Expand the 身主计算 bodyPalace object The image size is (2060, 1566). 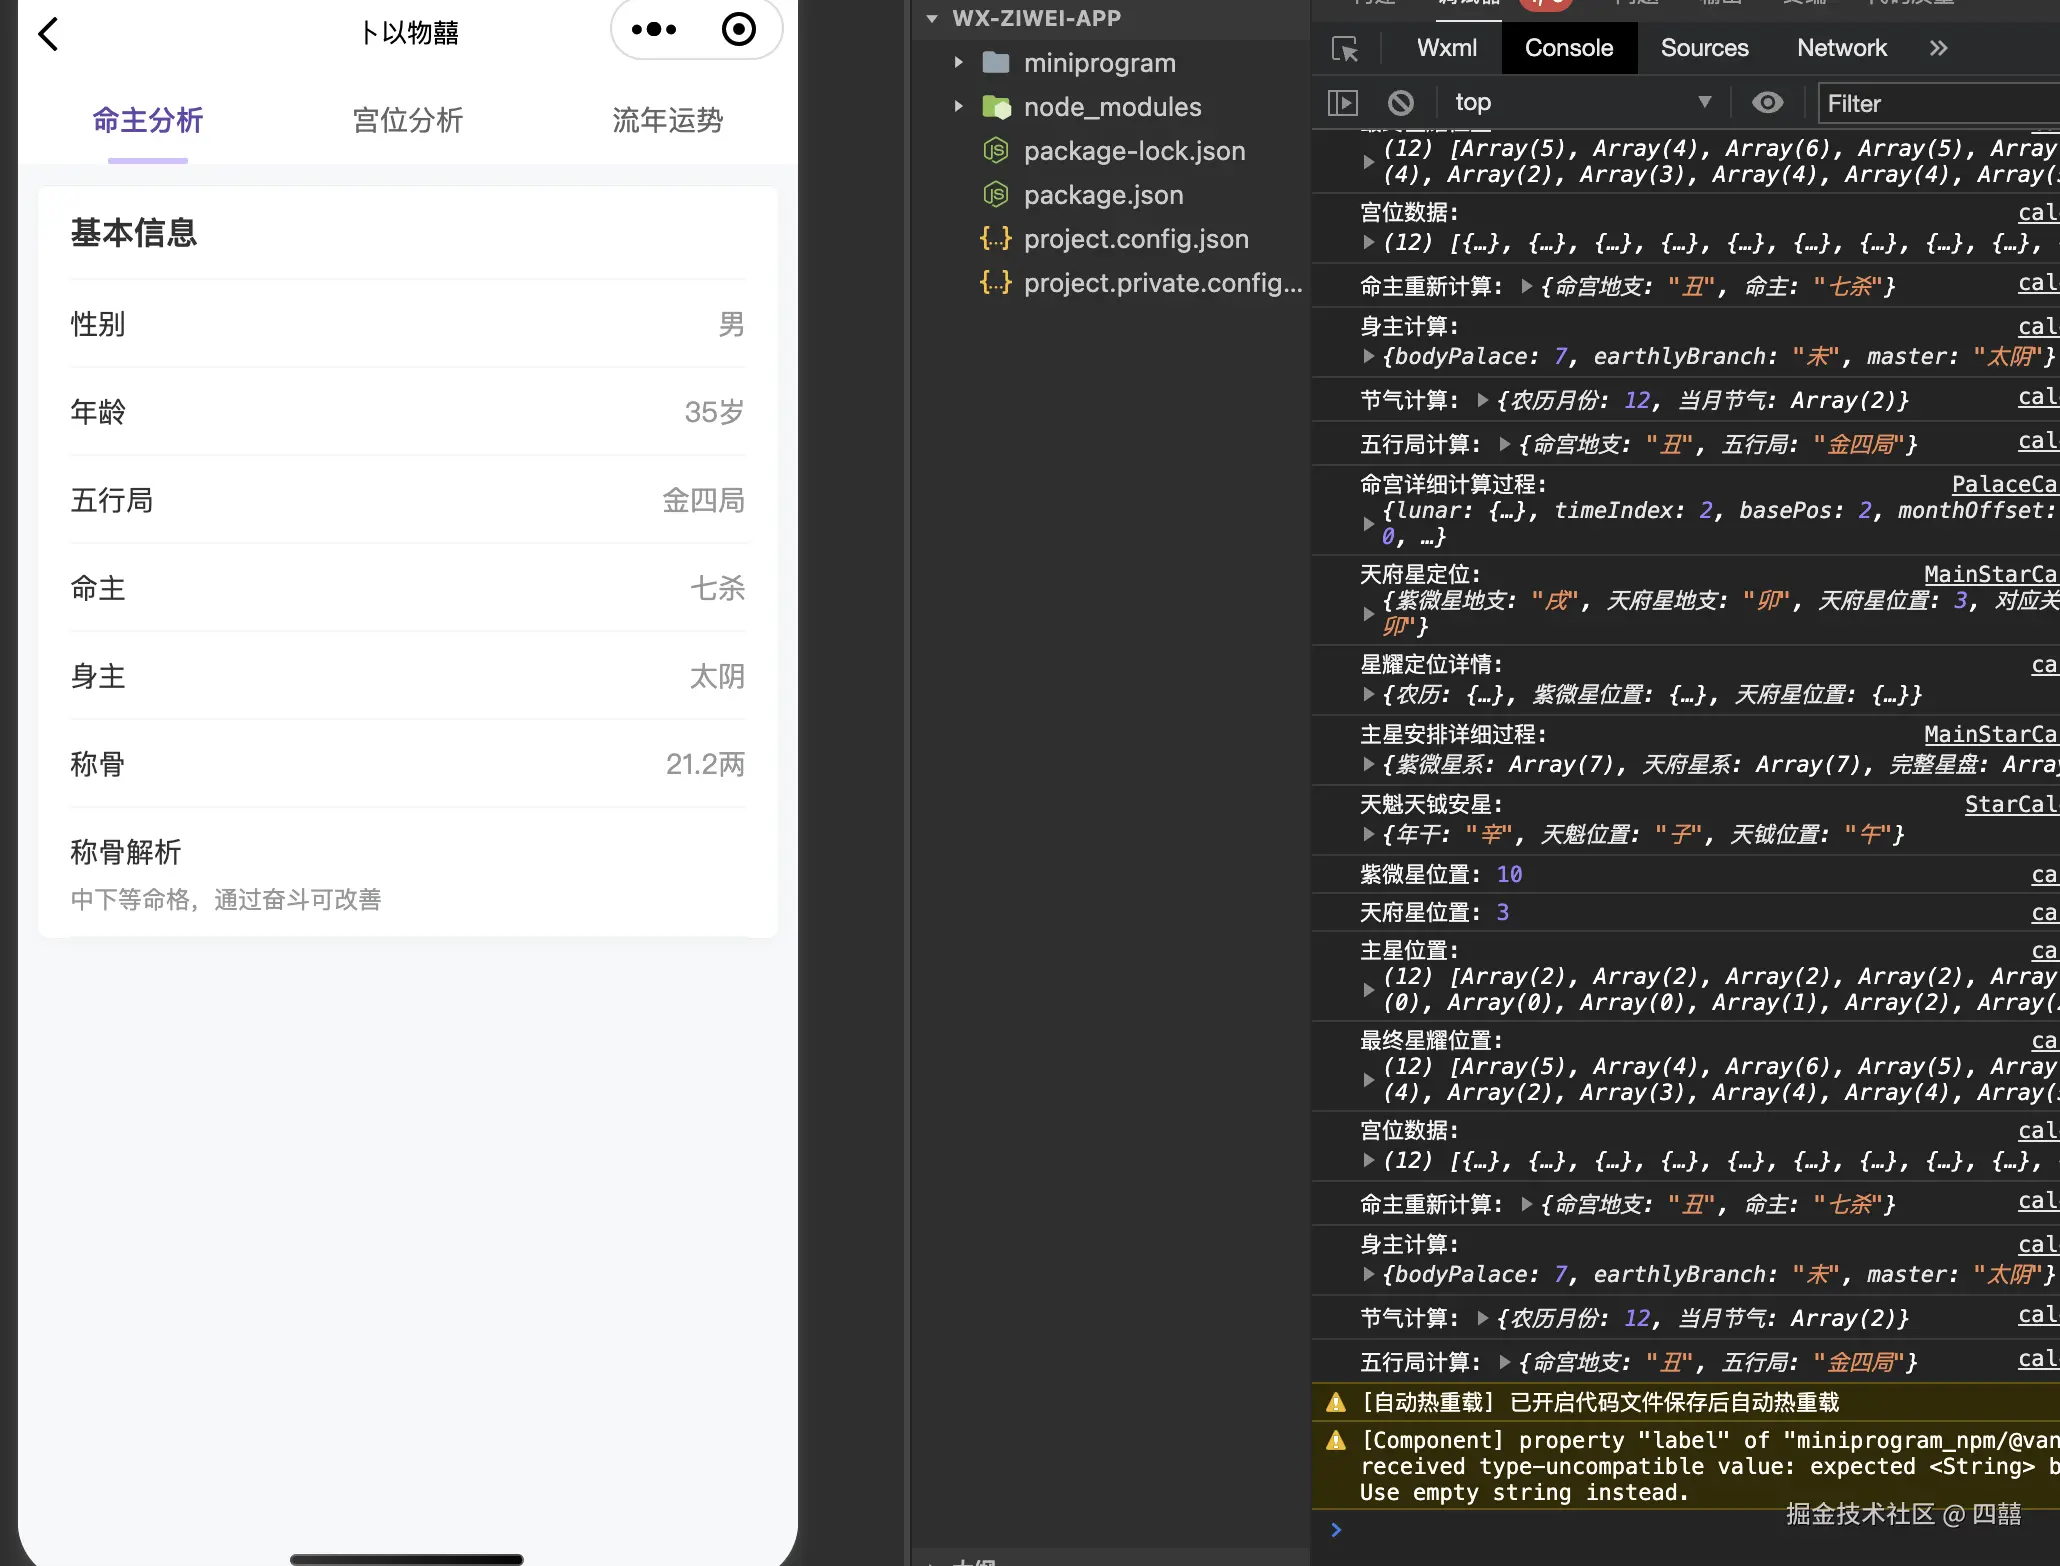[x=1369, y=356]
